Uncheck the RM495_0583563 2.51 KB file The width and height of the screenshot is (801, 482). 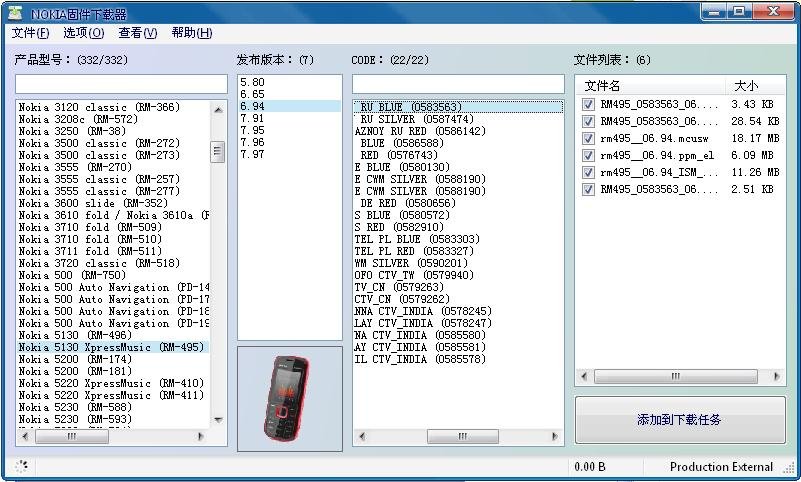(x=588, y=189)
